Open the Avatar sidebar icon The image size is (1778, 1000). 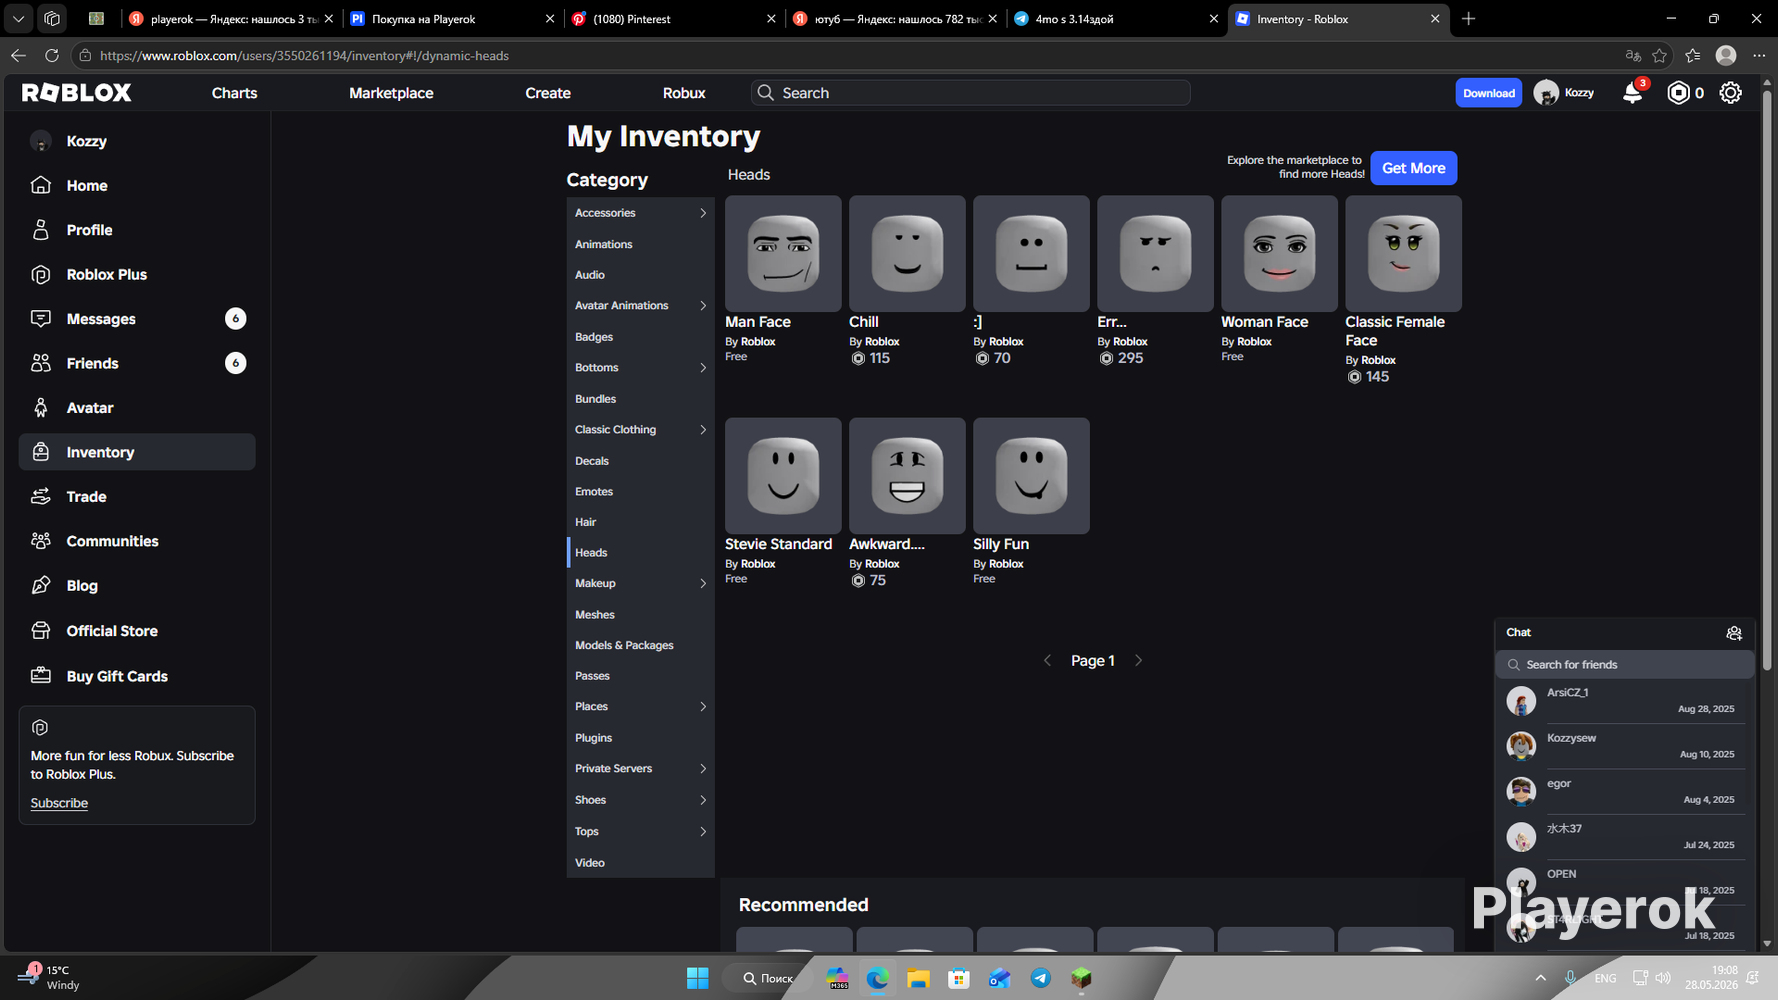41,408
